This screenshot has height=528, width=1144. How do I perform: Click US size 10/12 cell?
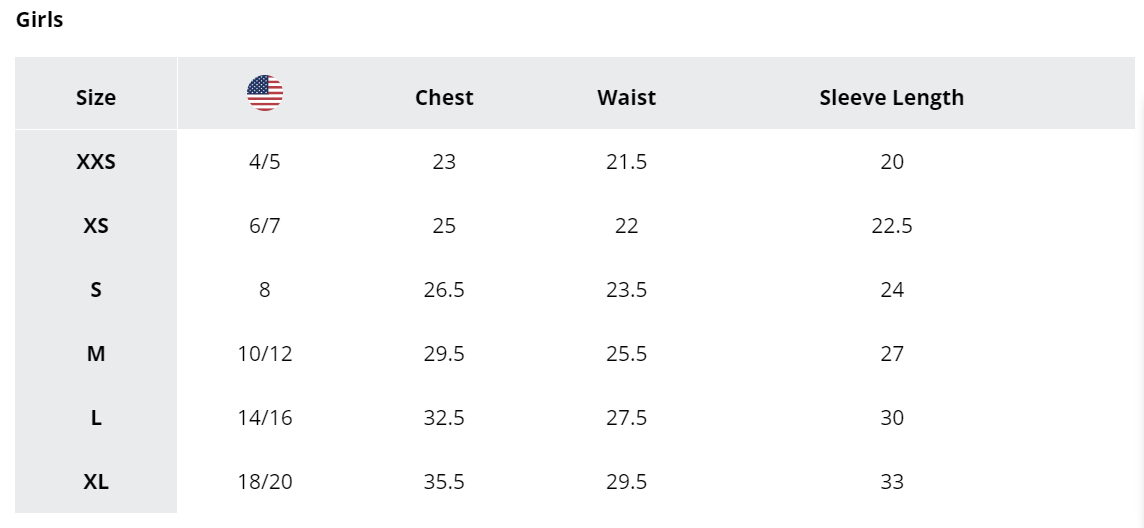point(264,354)
